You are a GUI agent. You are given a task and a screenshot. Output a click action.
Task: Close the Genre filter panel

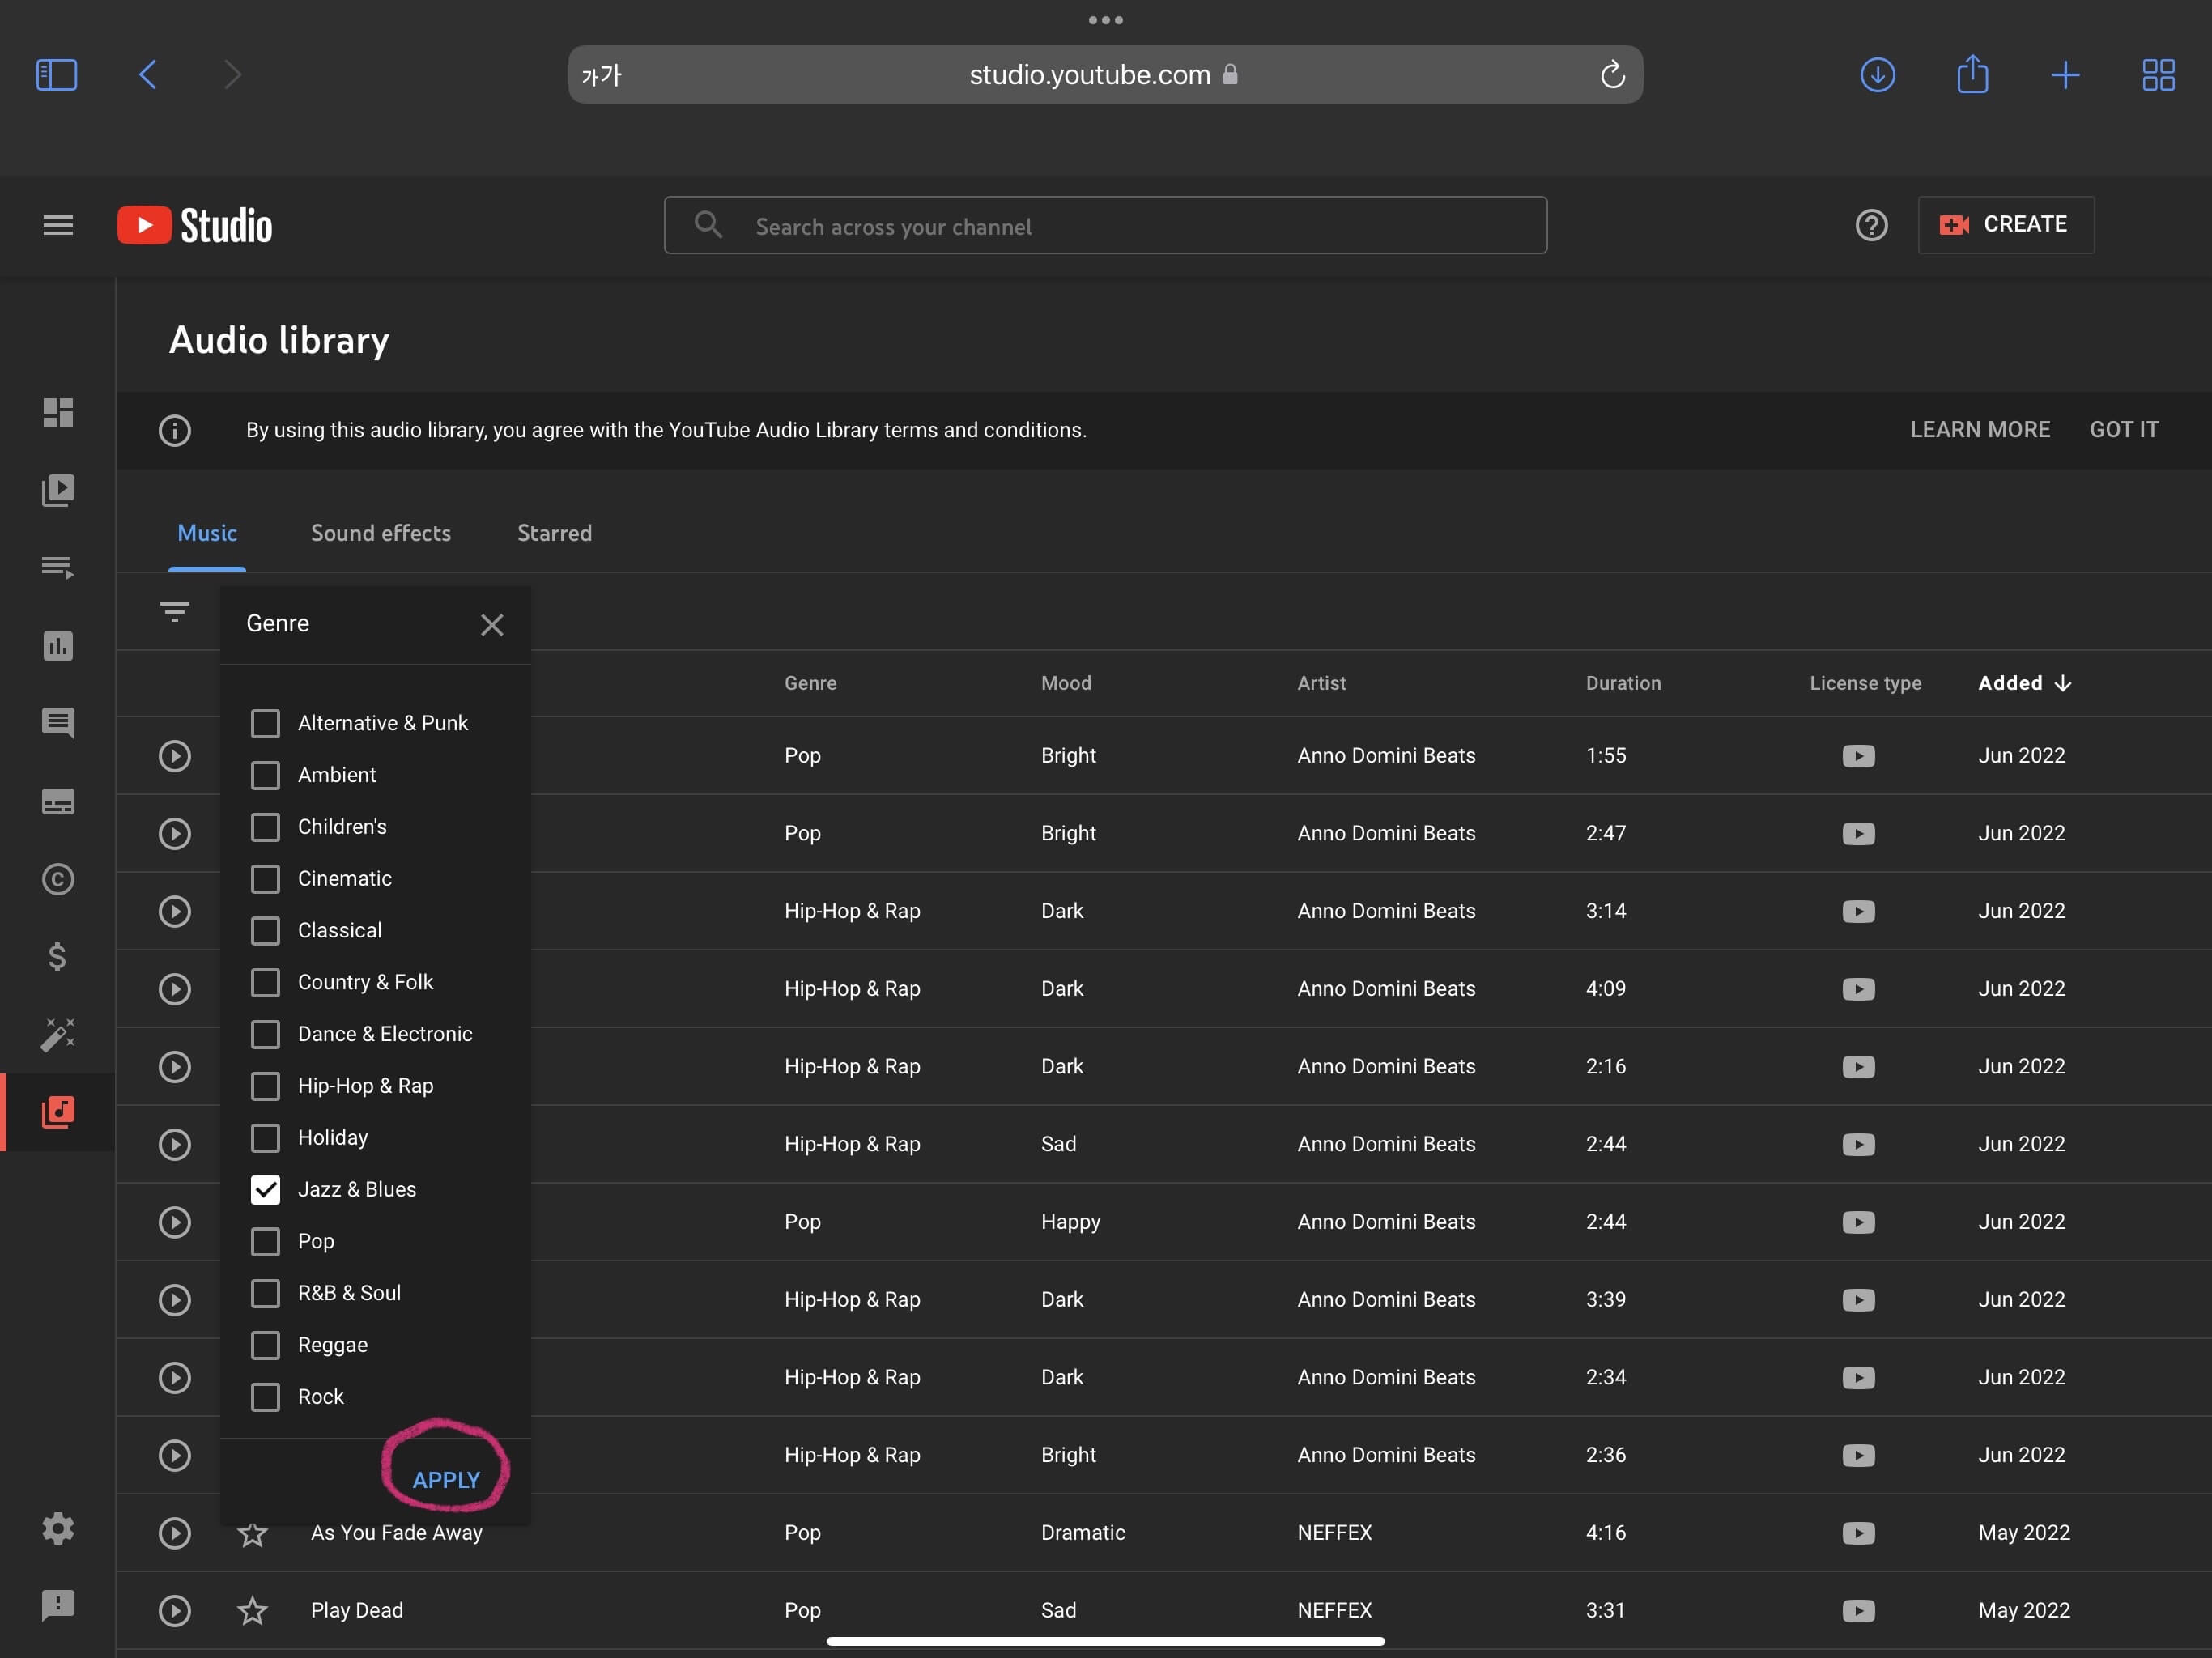491,625
